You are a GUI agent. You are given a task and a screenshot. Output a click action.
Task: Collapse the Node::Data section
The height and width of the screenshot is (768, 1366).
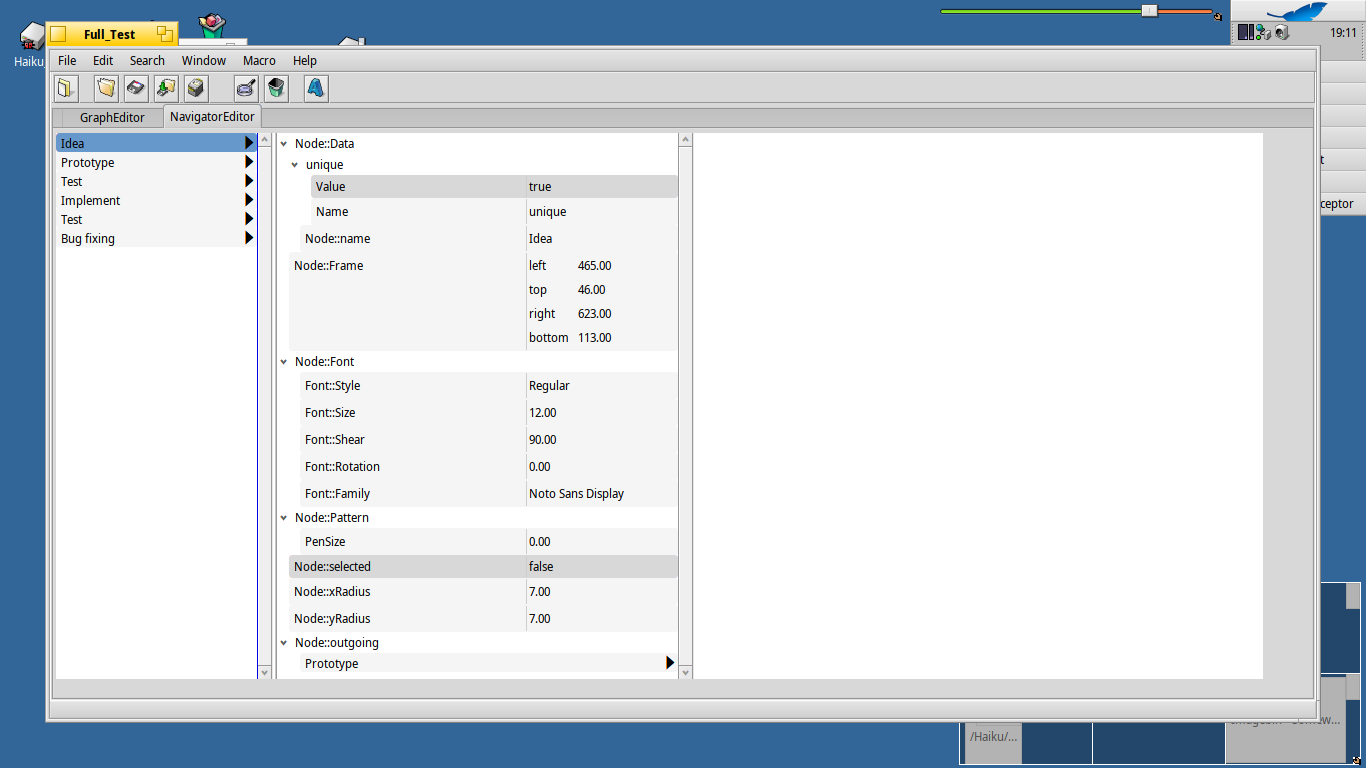click(284, 144)
